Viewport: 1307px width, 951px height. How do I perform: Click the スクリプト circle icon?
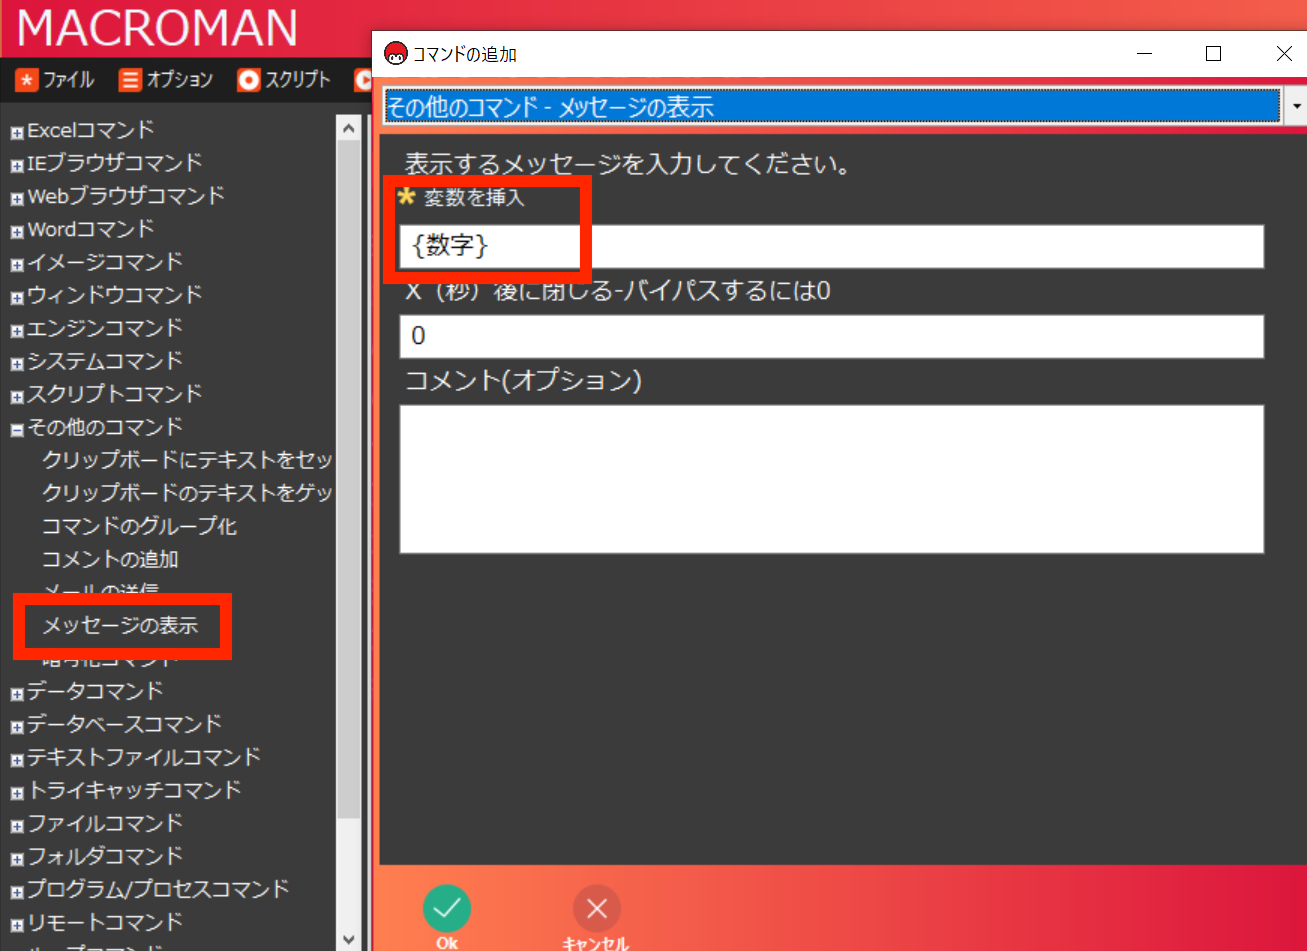(x=248, y=80)
